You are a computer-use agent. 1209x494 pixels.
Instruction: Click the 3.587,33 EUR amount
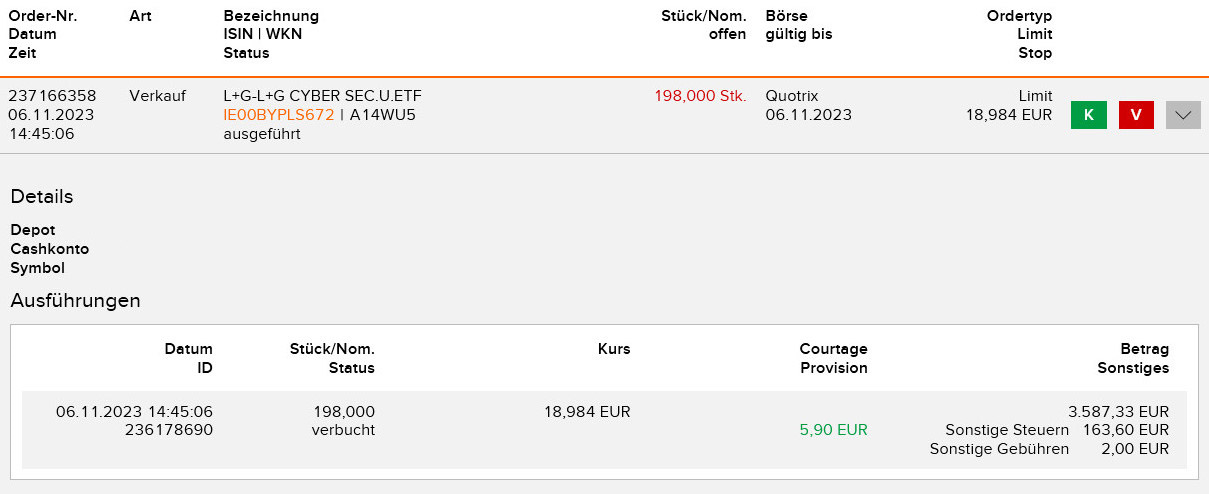[1118, 411]
